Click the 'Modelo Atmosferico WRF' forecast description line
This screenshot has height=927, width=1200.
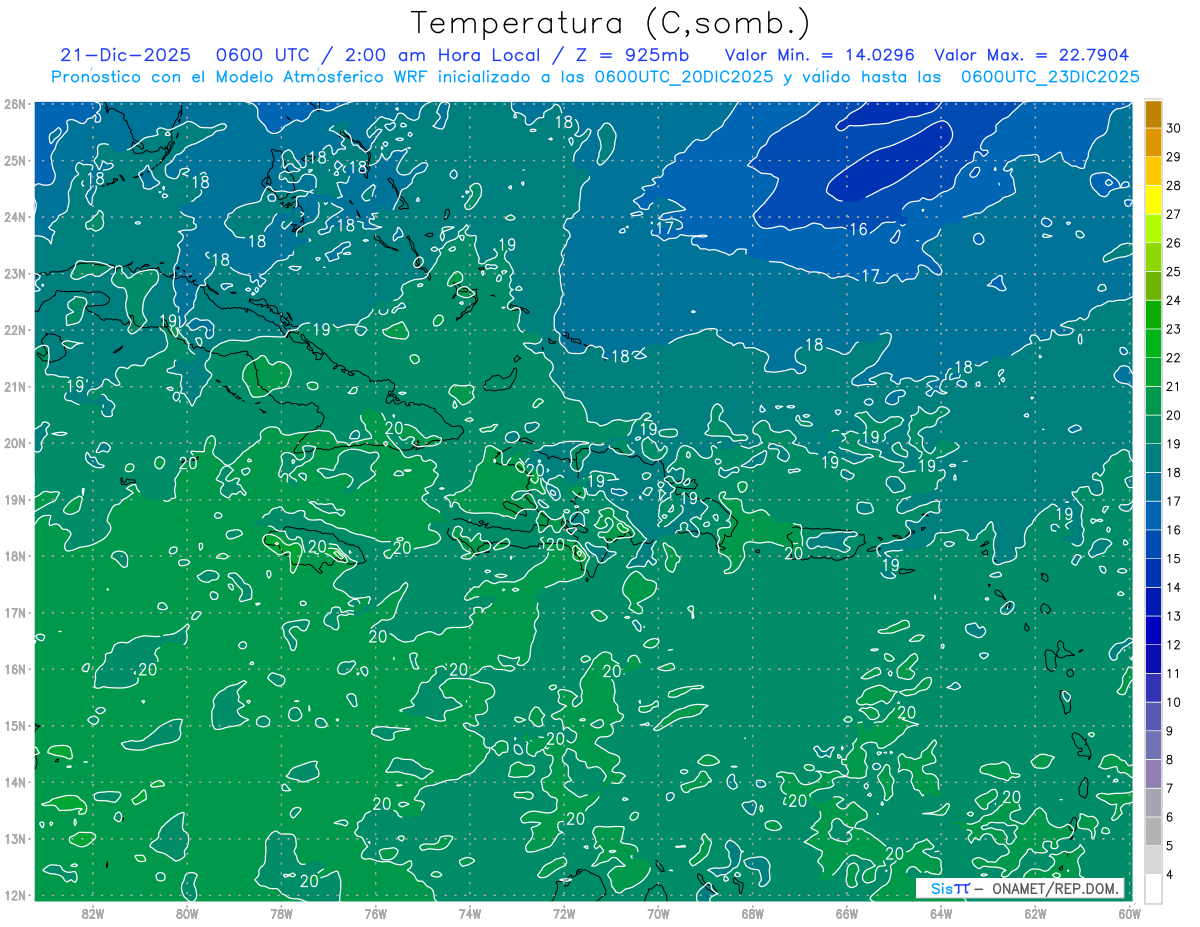point(595,76)
